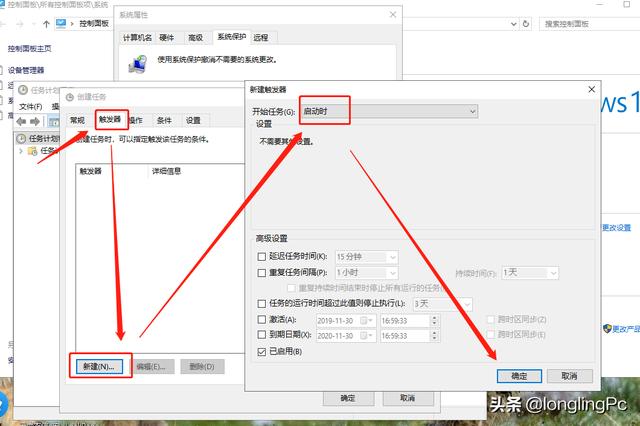The image size is (640, 426).
Task: Open the 高级 tab in 系统属性
Action: pos(196,38)
